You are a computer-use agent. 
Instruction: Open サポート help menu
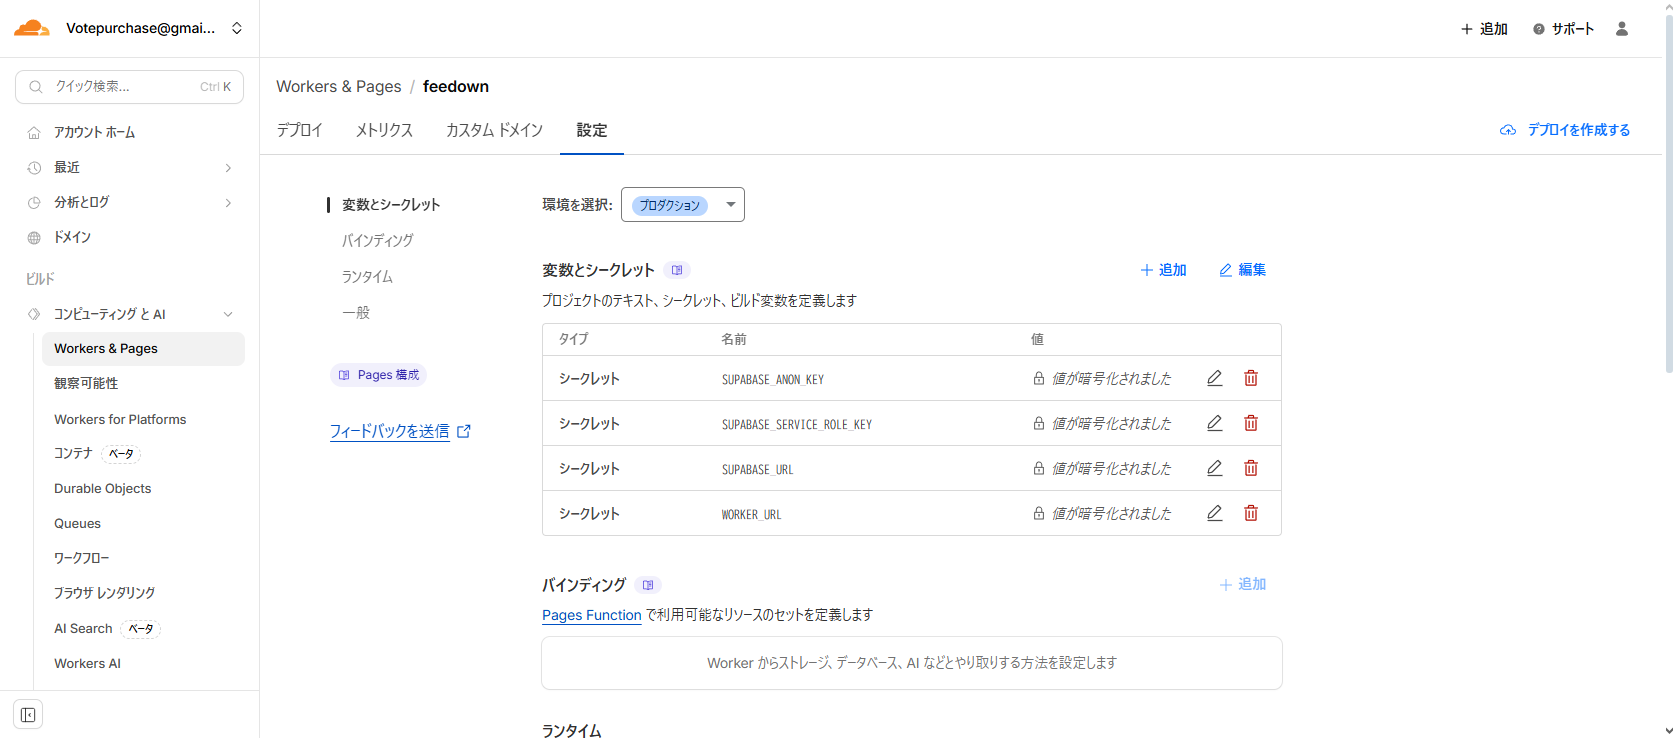click(1564, 29)
